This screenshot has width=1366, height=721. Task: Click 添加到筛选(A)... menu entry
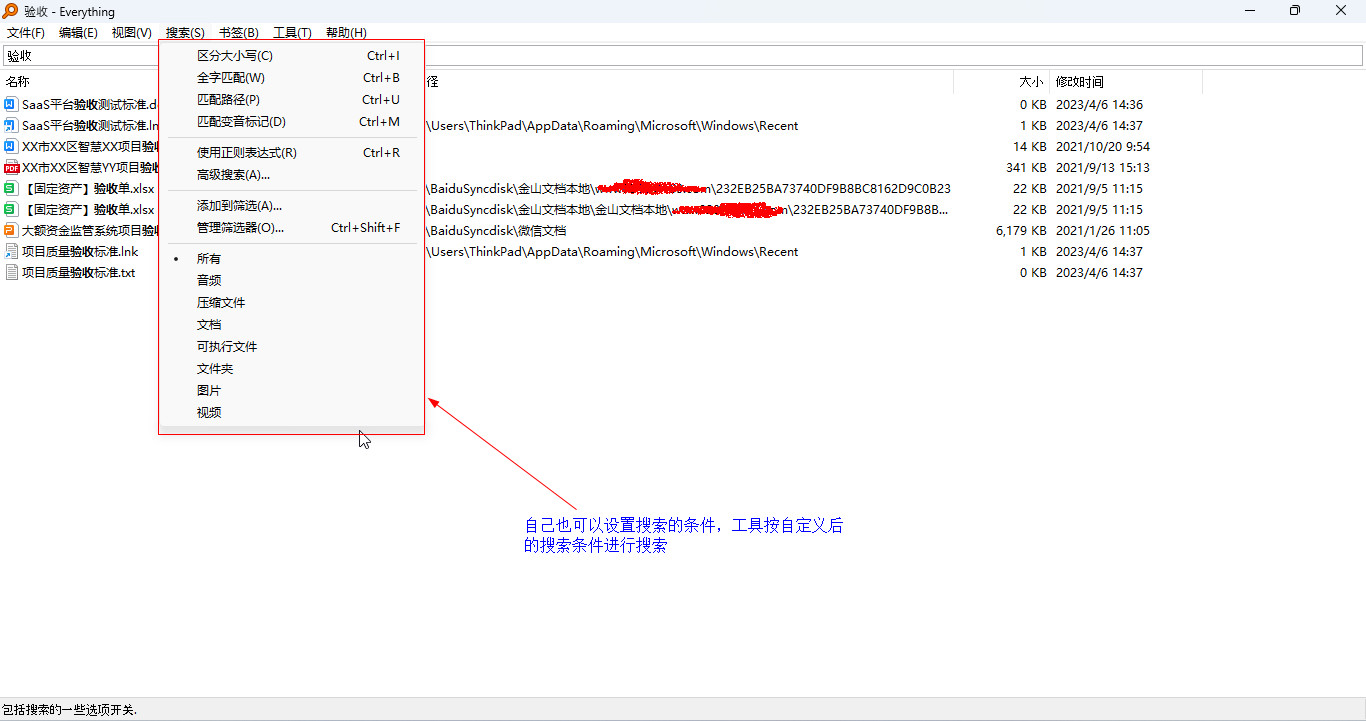[291, 206]
